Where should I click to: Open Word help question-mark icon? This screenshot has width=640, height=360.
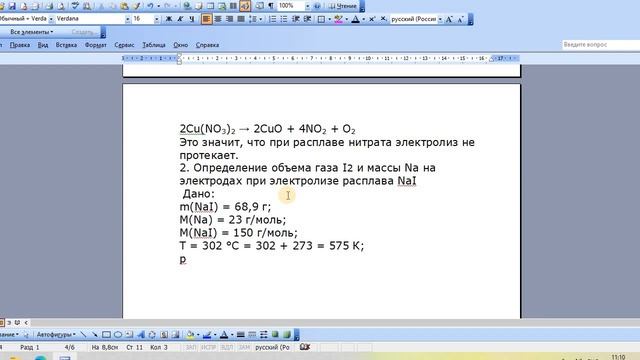317,6
